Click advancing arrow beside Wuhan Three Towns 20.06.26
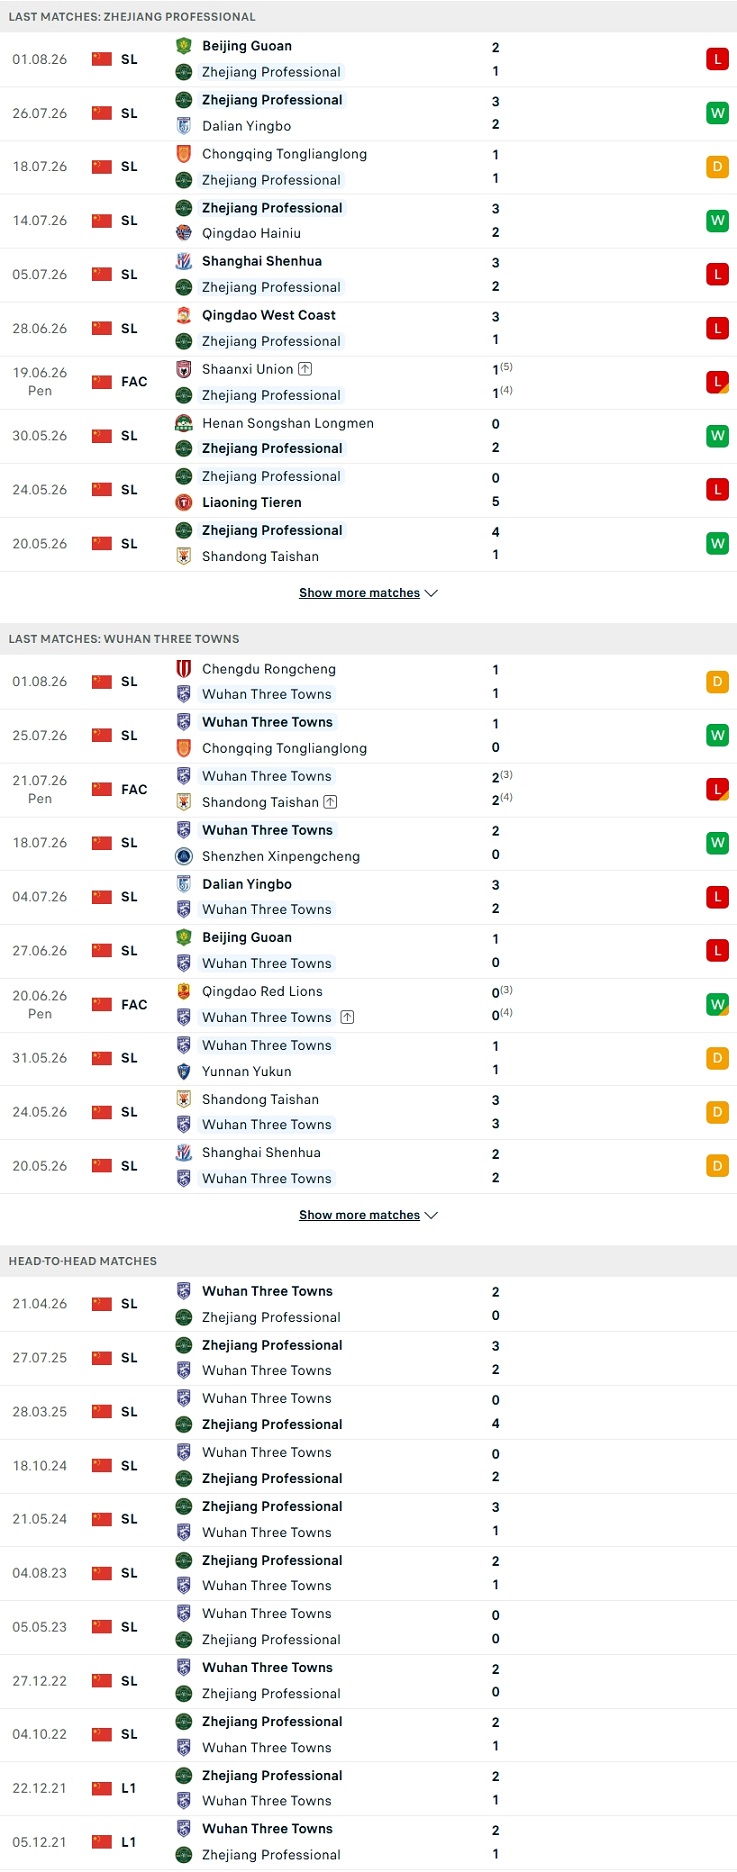 tap(347, 1017)
